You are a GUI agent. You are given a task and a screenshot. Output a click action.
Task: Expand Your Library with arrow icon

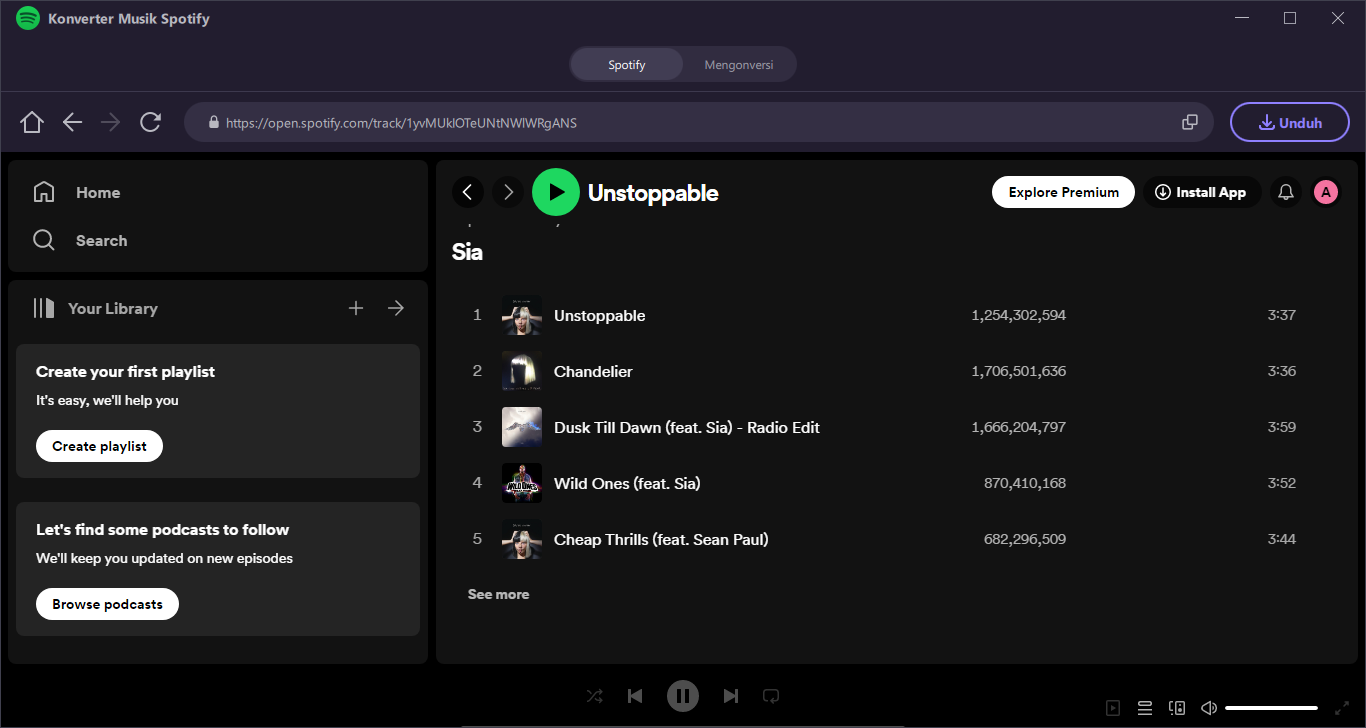(x=396, y=308)
